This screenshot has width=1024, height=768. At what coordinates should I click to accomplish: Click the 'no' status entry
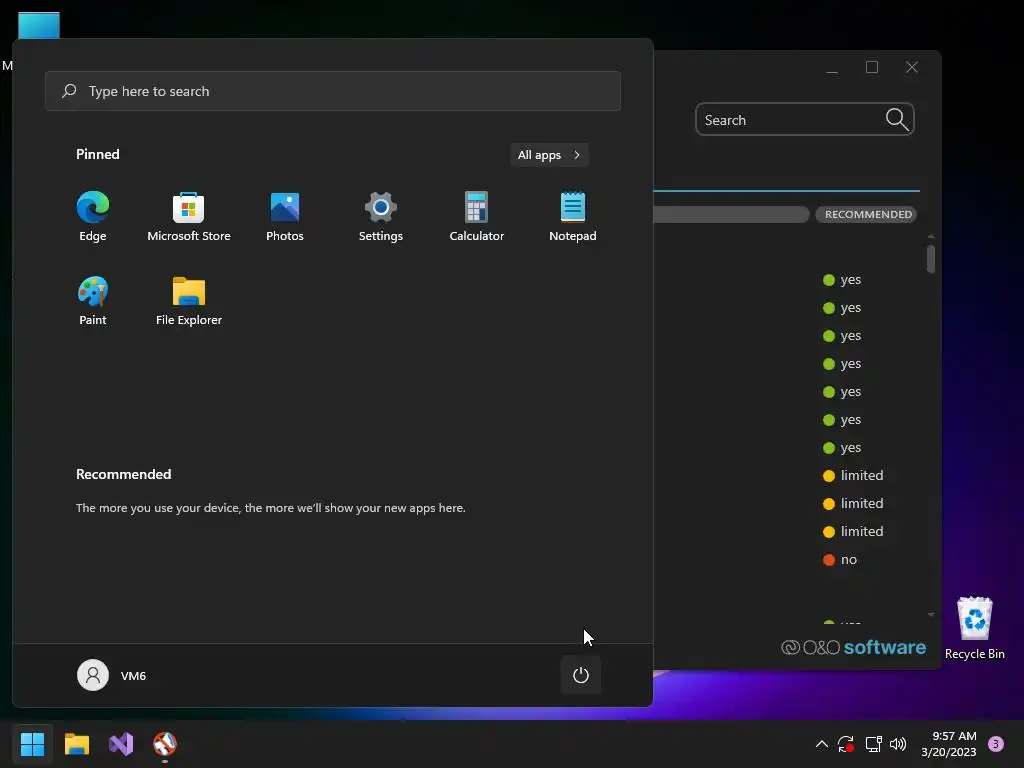pos(840,560)
